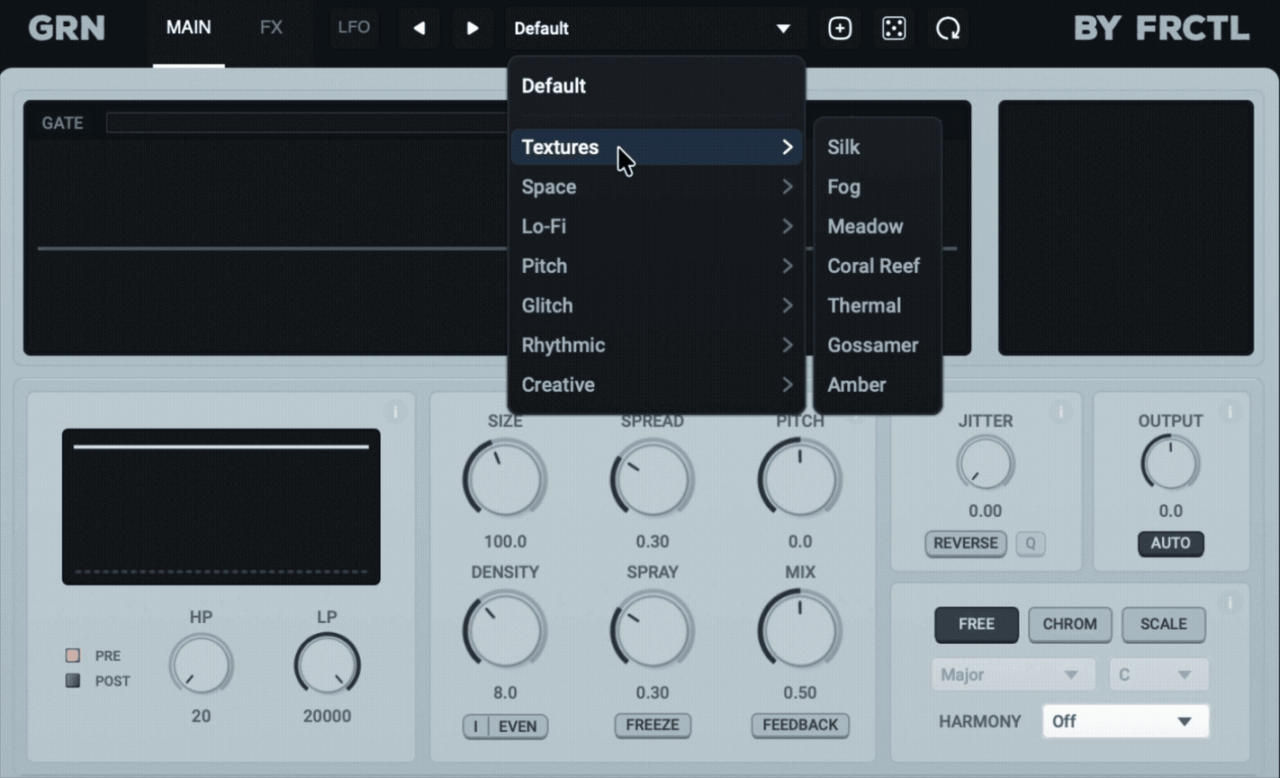
Task: Click the randomize dice icon
Action: click(894, 29)
